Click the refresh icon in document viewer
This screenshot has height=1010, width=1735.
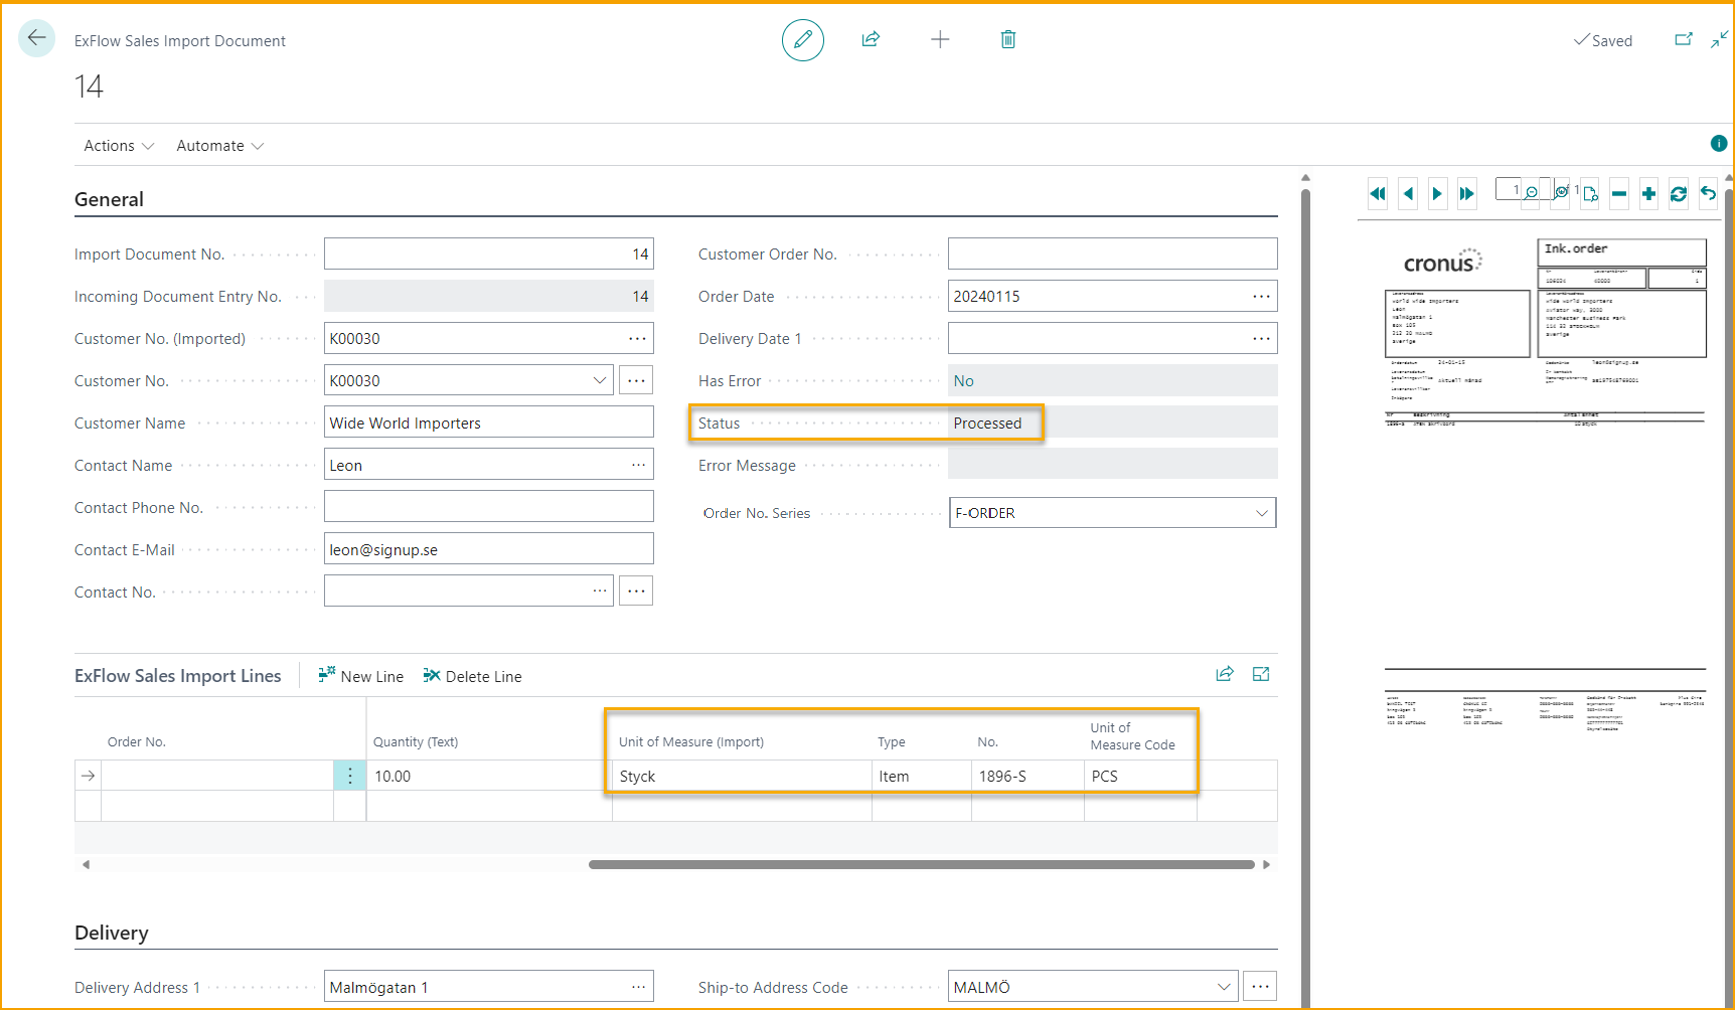pyautogui.click(x=1678, y=194)
